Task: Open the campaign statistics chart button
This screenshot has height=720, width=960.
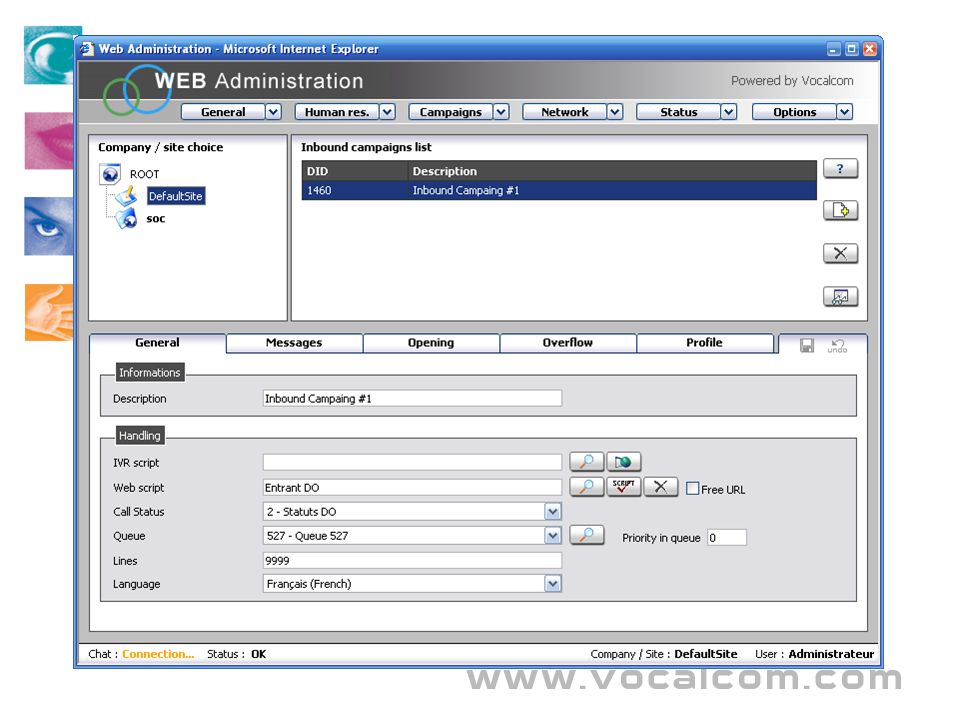Action: 840,297
